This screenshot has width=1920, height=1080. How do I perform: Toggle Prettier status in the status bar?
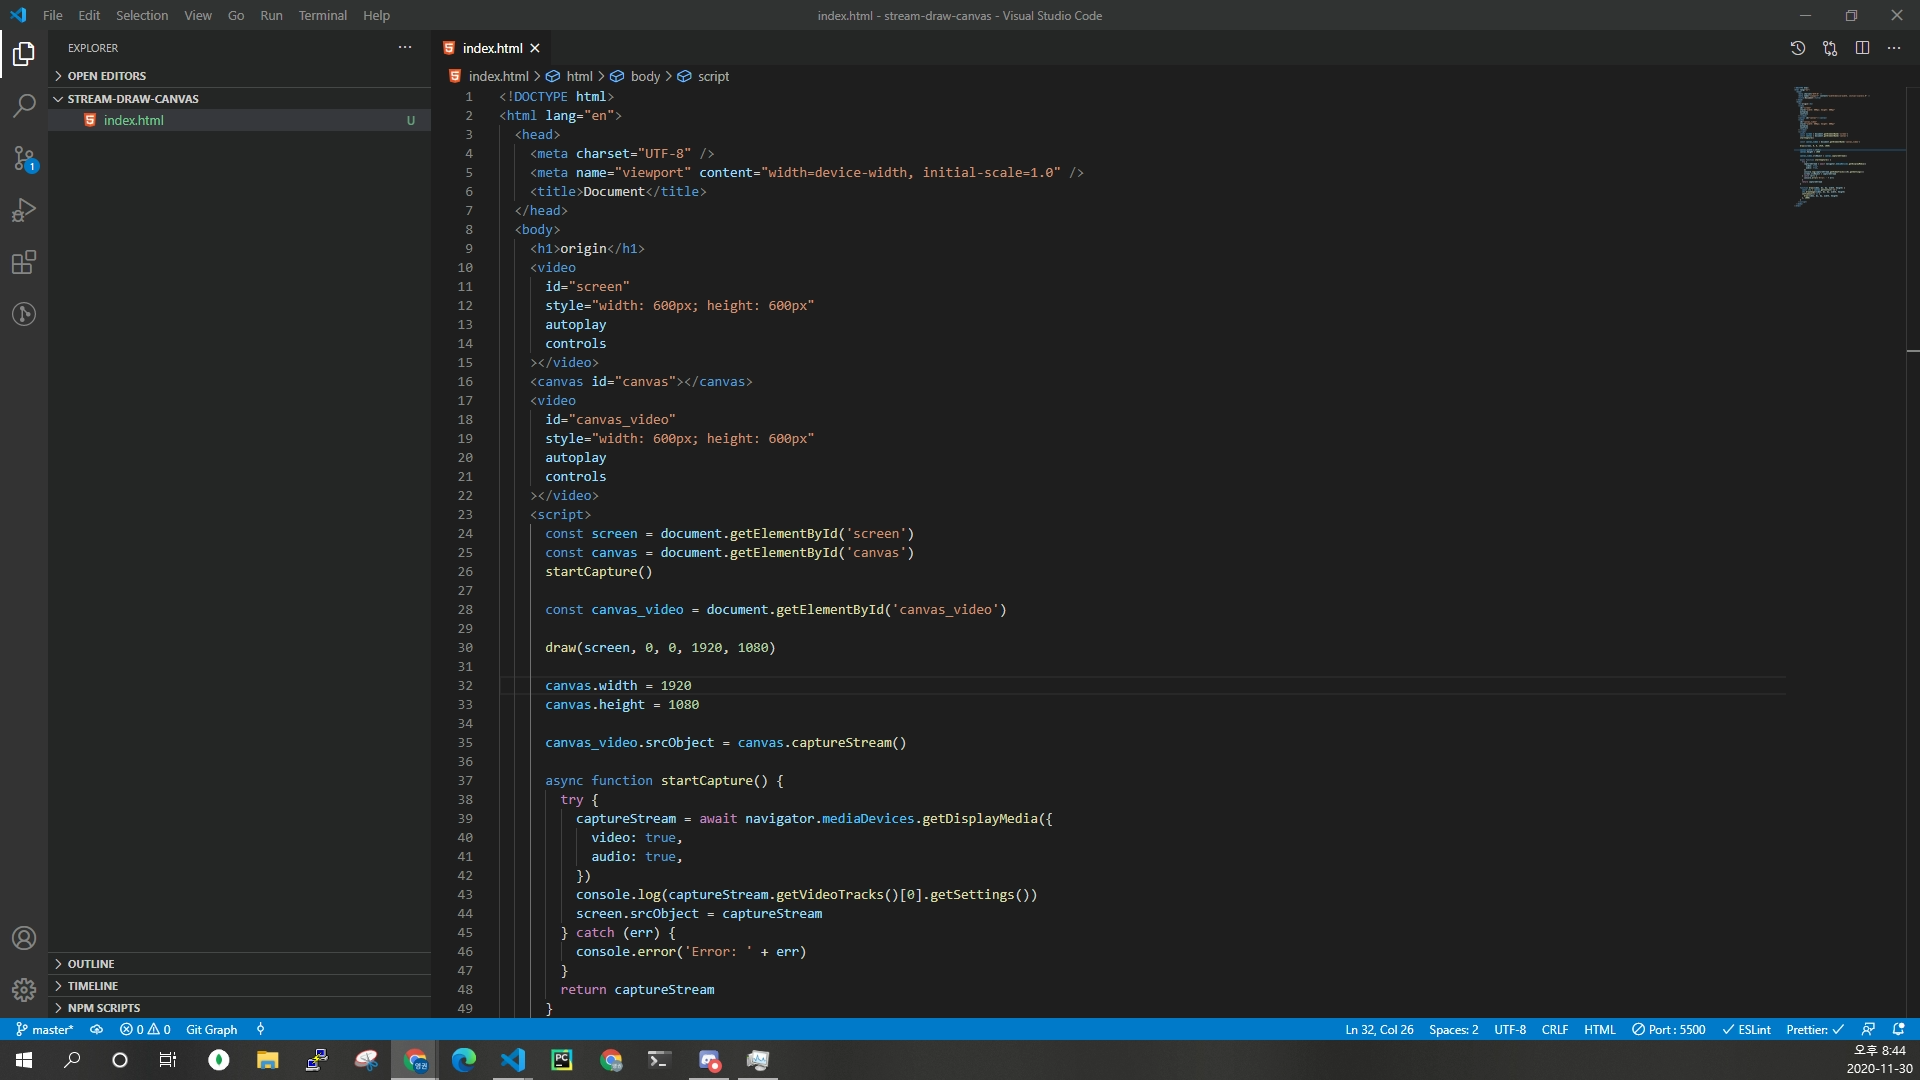pyautogui.click(x=1814, y=1029)
